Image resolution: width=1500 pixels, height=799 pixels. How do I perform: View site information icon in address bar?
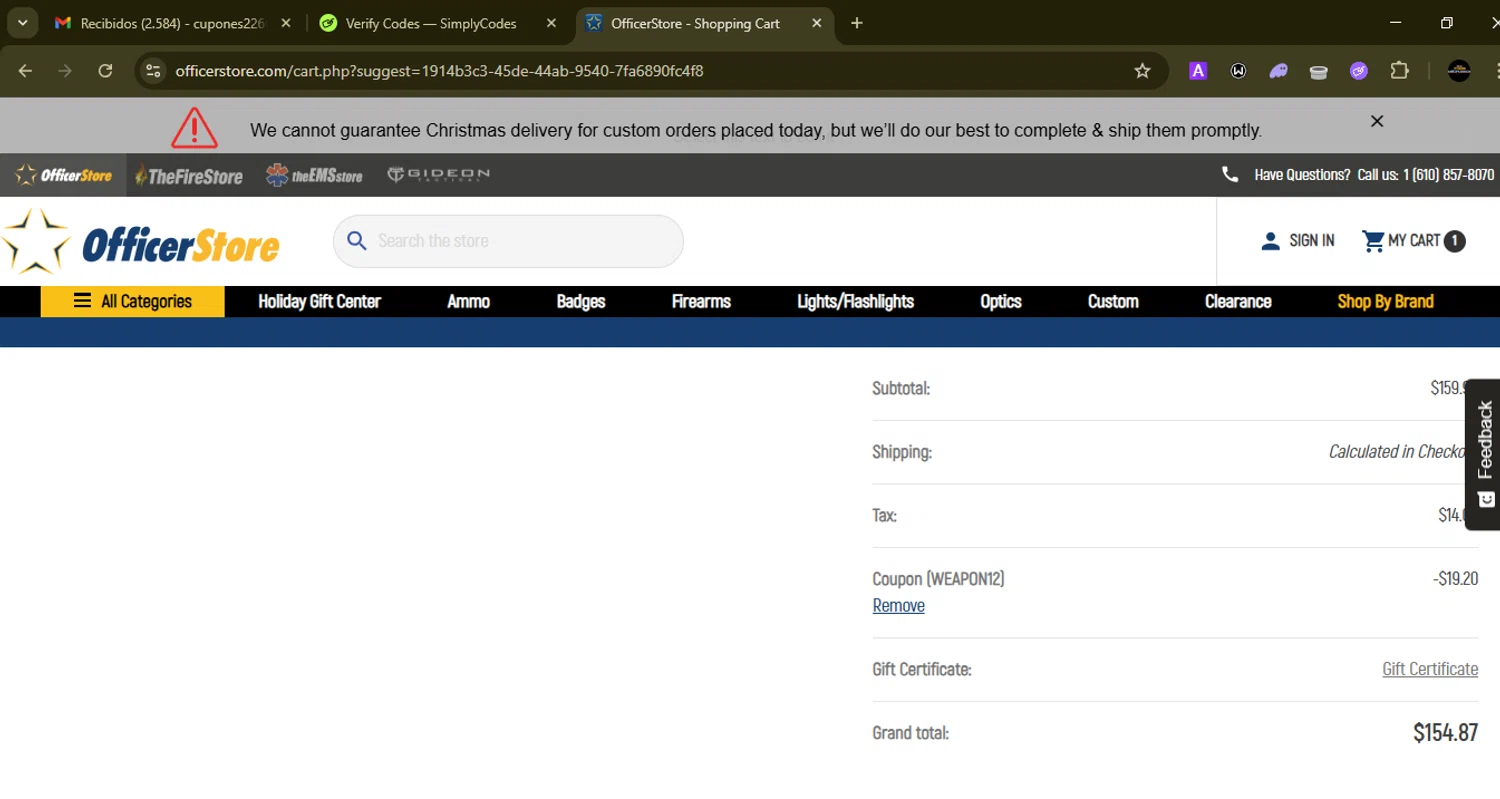point(153,71)
